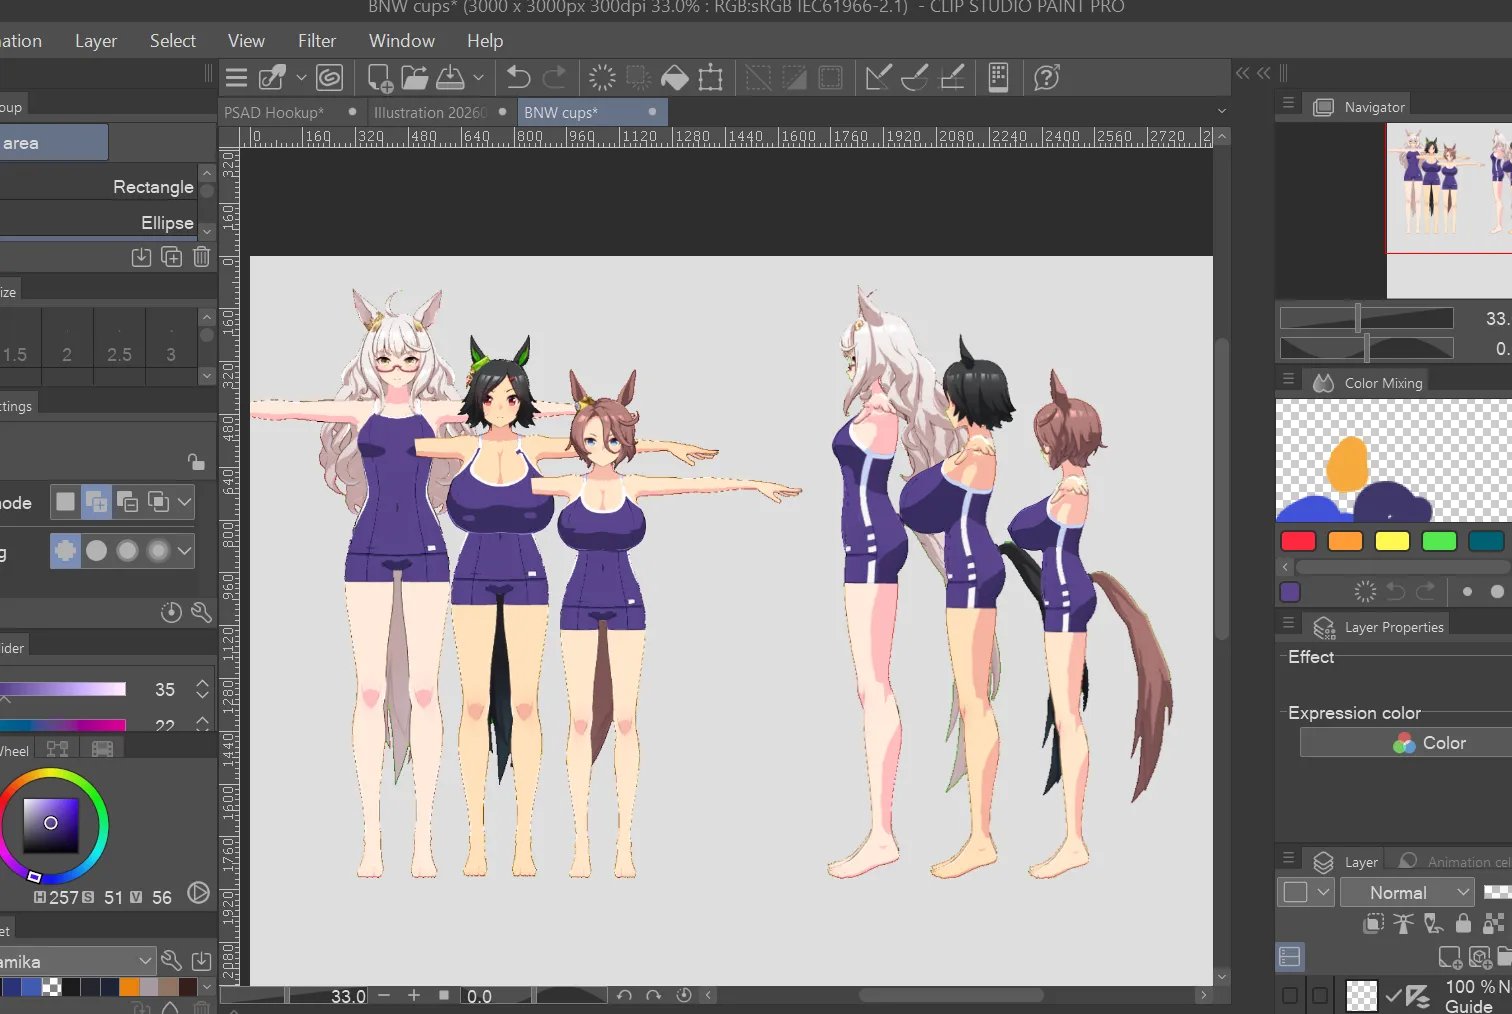Click the smartphone icon in the command bar
This screenshot has height=1014, width=1512.
(x=998, y=78)
